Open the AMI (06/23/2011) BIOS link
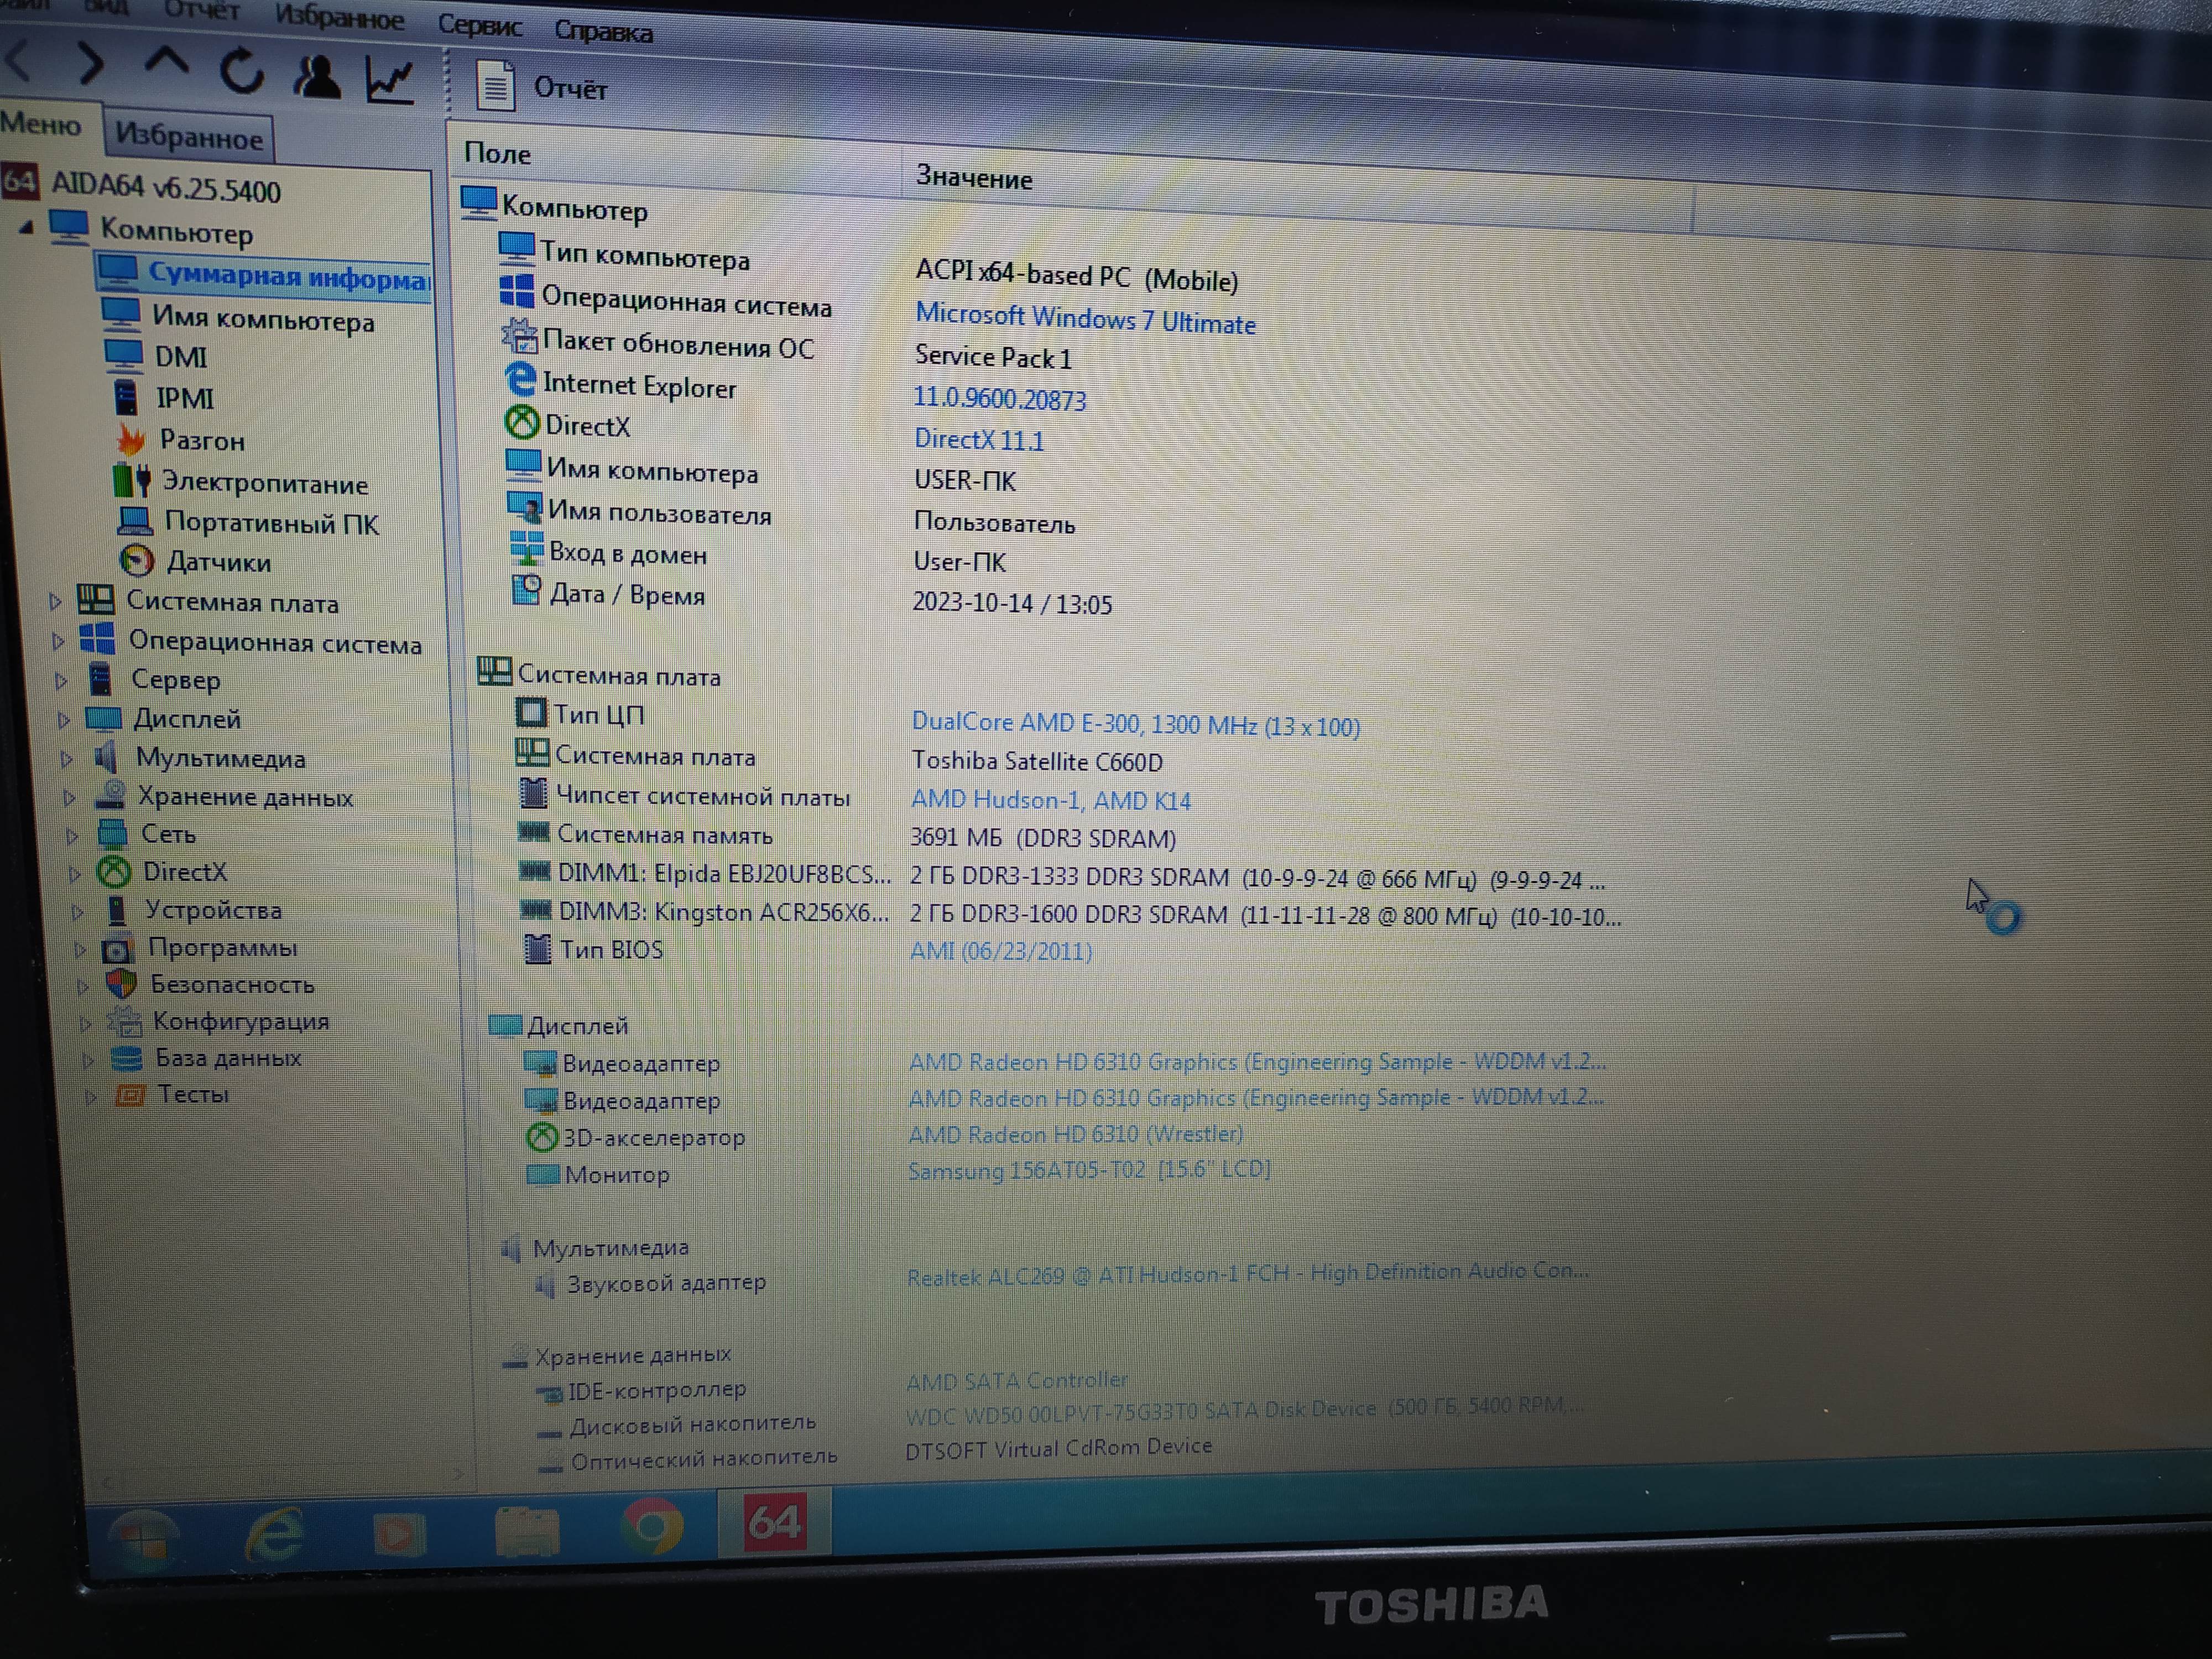2212x1659 pixels. point(1000,950)
